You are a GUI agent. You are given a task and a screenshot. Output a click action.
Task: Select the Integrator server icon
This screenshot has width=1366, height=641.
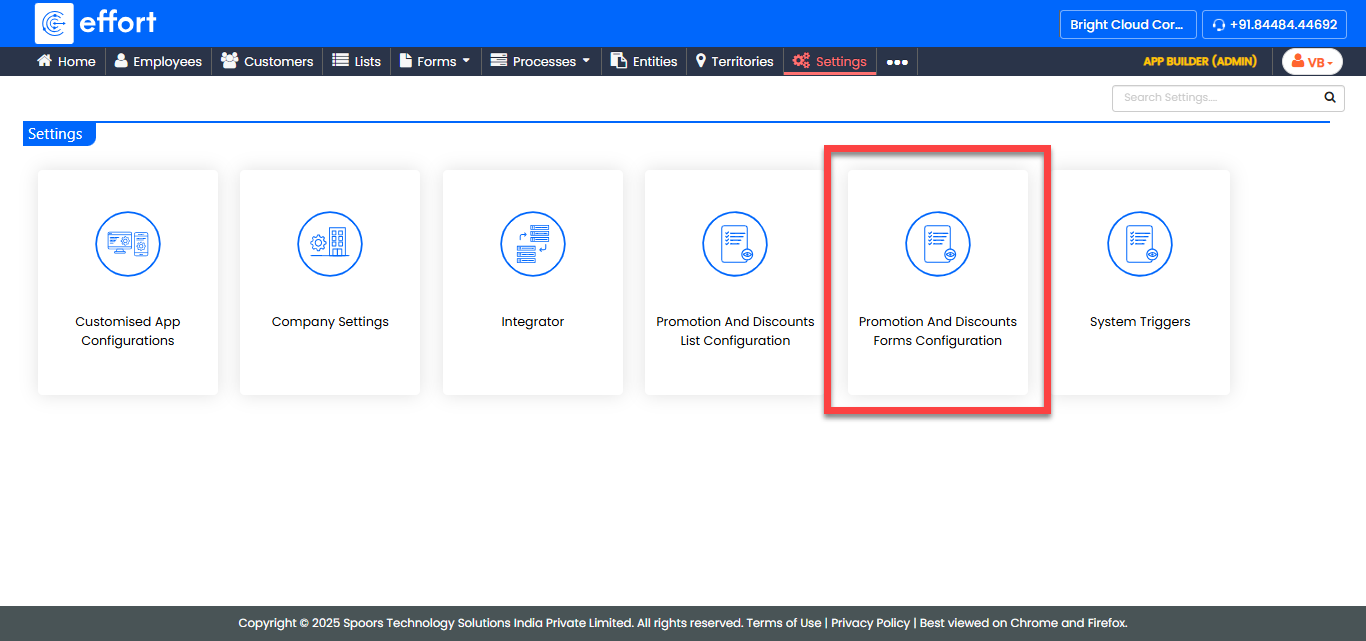point(533,244)
